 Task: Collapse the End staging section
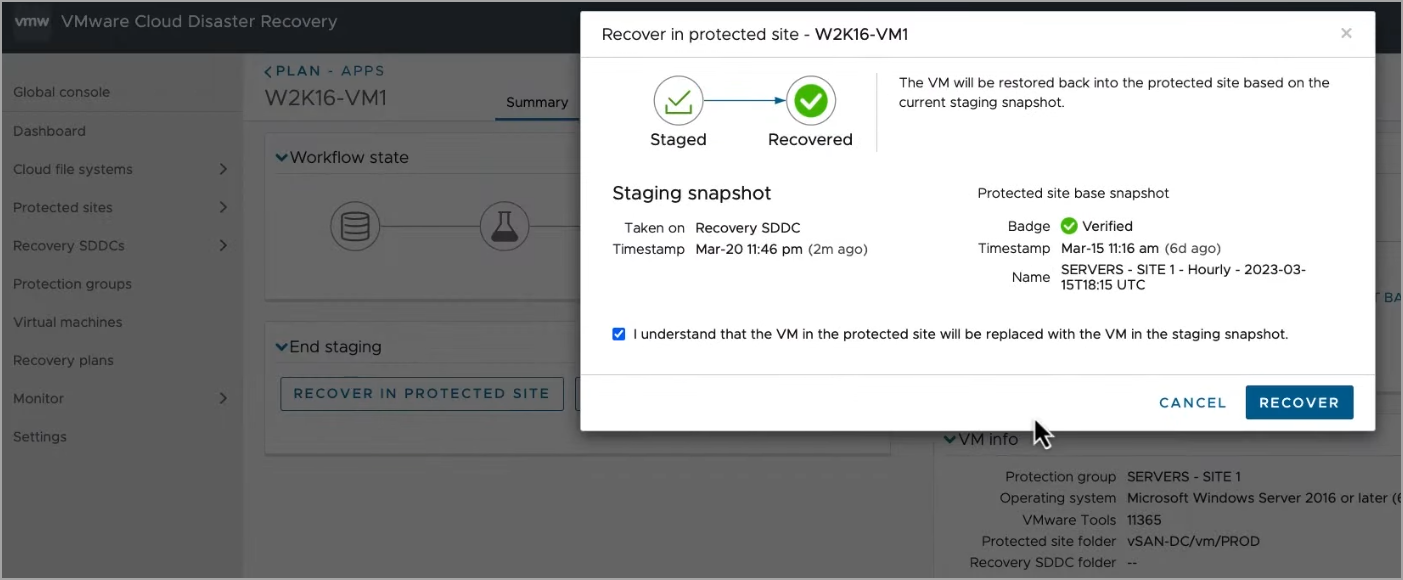(282, 347)
